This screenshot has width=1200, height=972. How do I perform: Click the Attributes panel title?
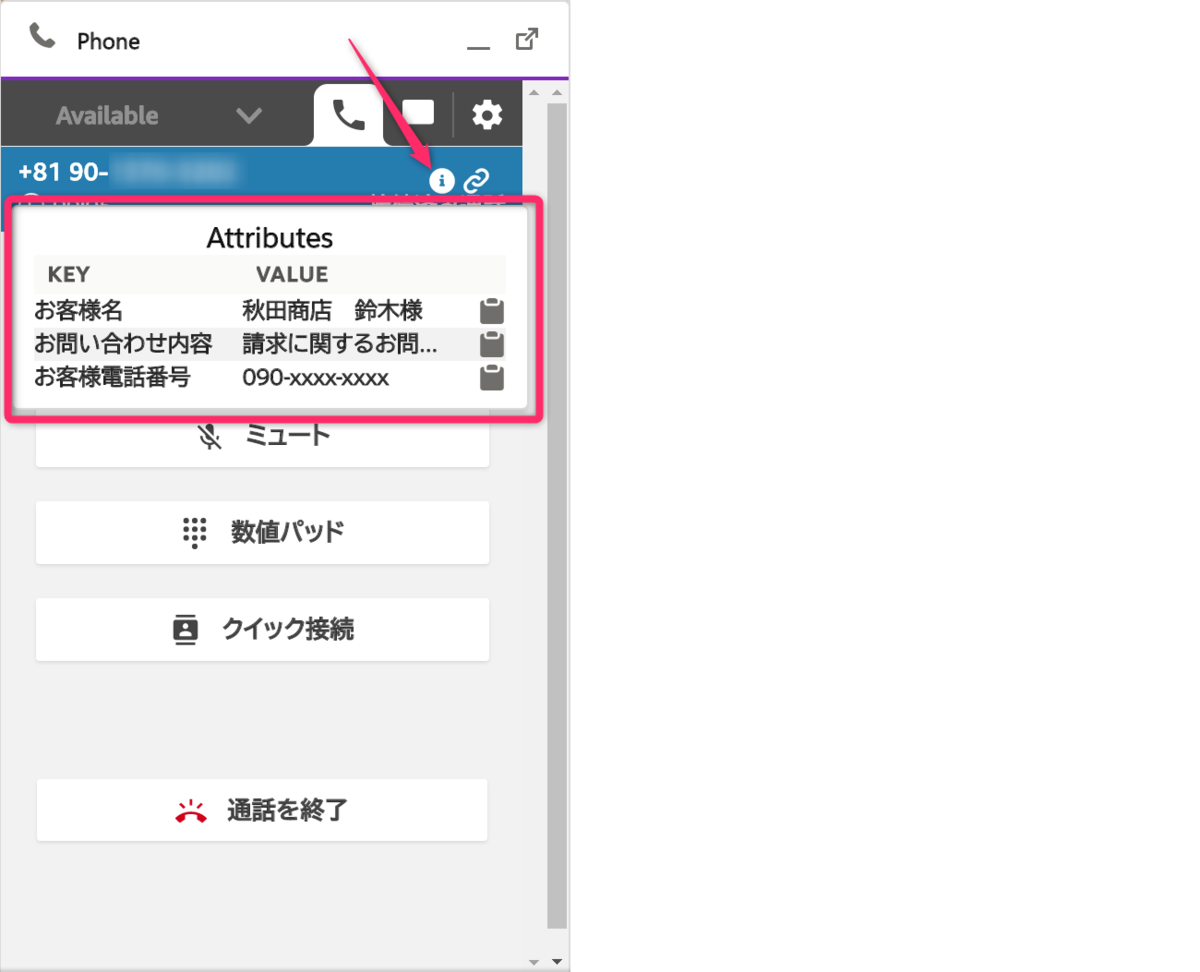point(269,238)
